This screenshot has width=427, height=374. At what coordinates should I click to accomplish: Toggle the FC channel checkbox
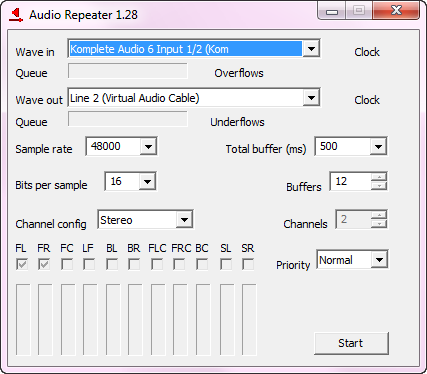[67, 265]
